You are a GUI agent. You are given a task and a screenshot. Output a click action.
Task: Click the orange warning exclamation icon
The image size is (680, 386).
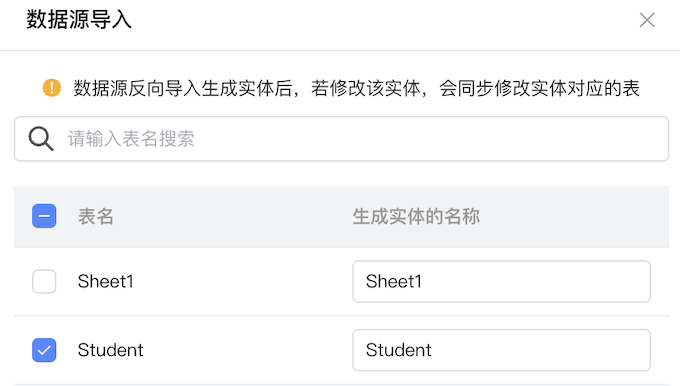pos(52,88)
